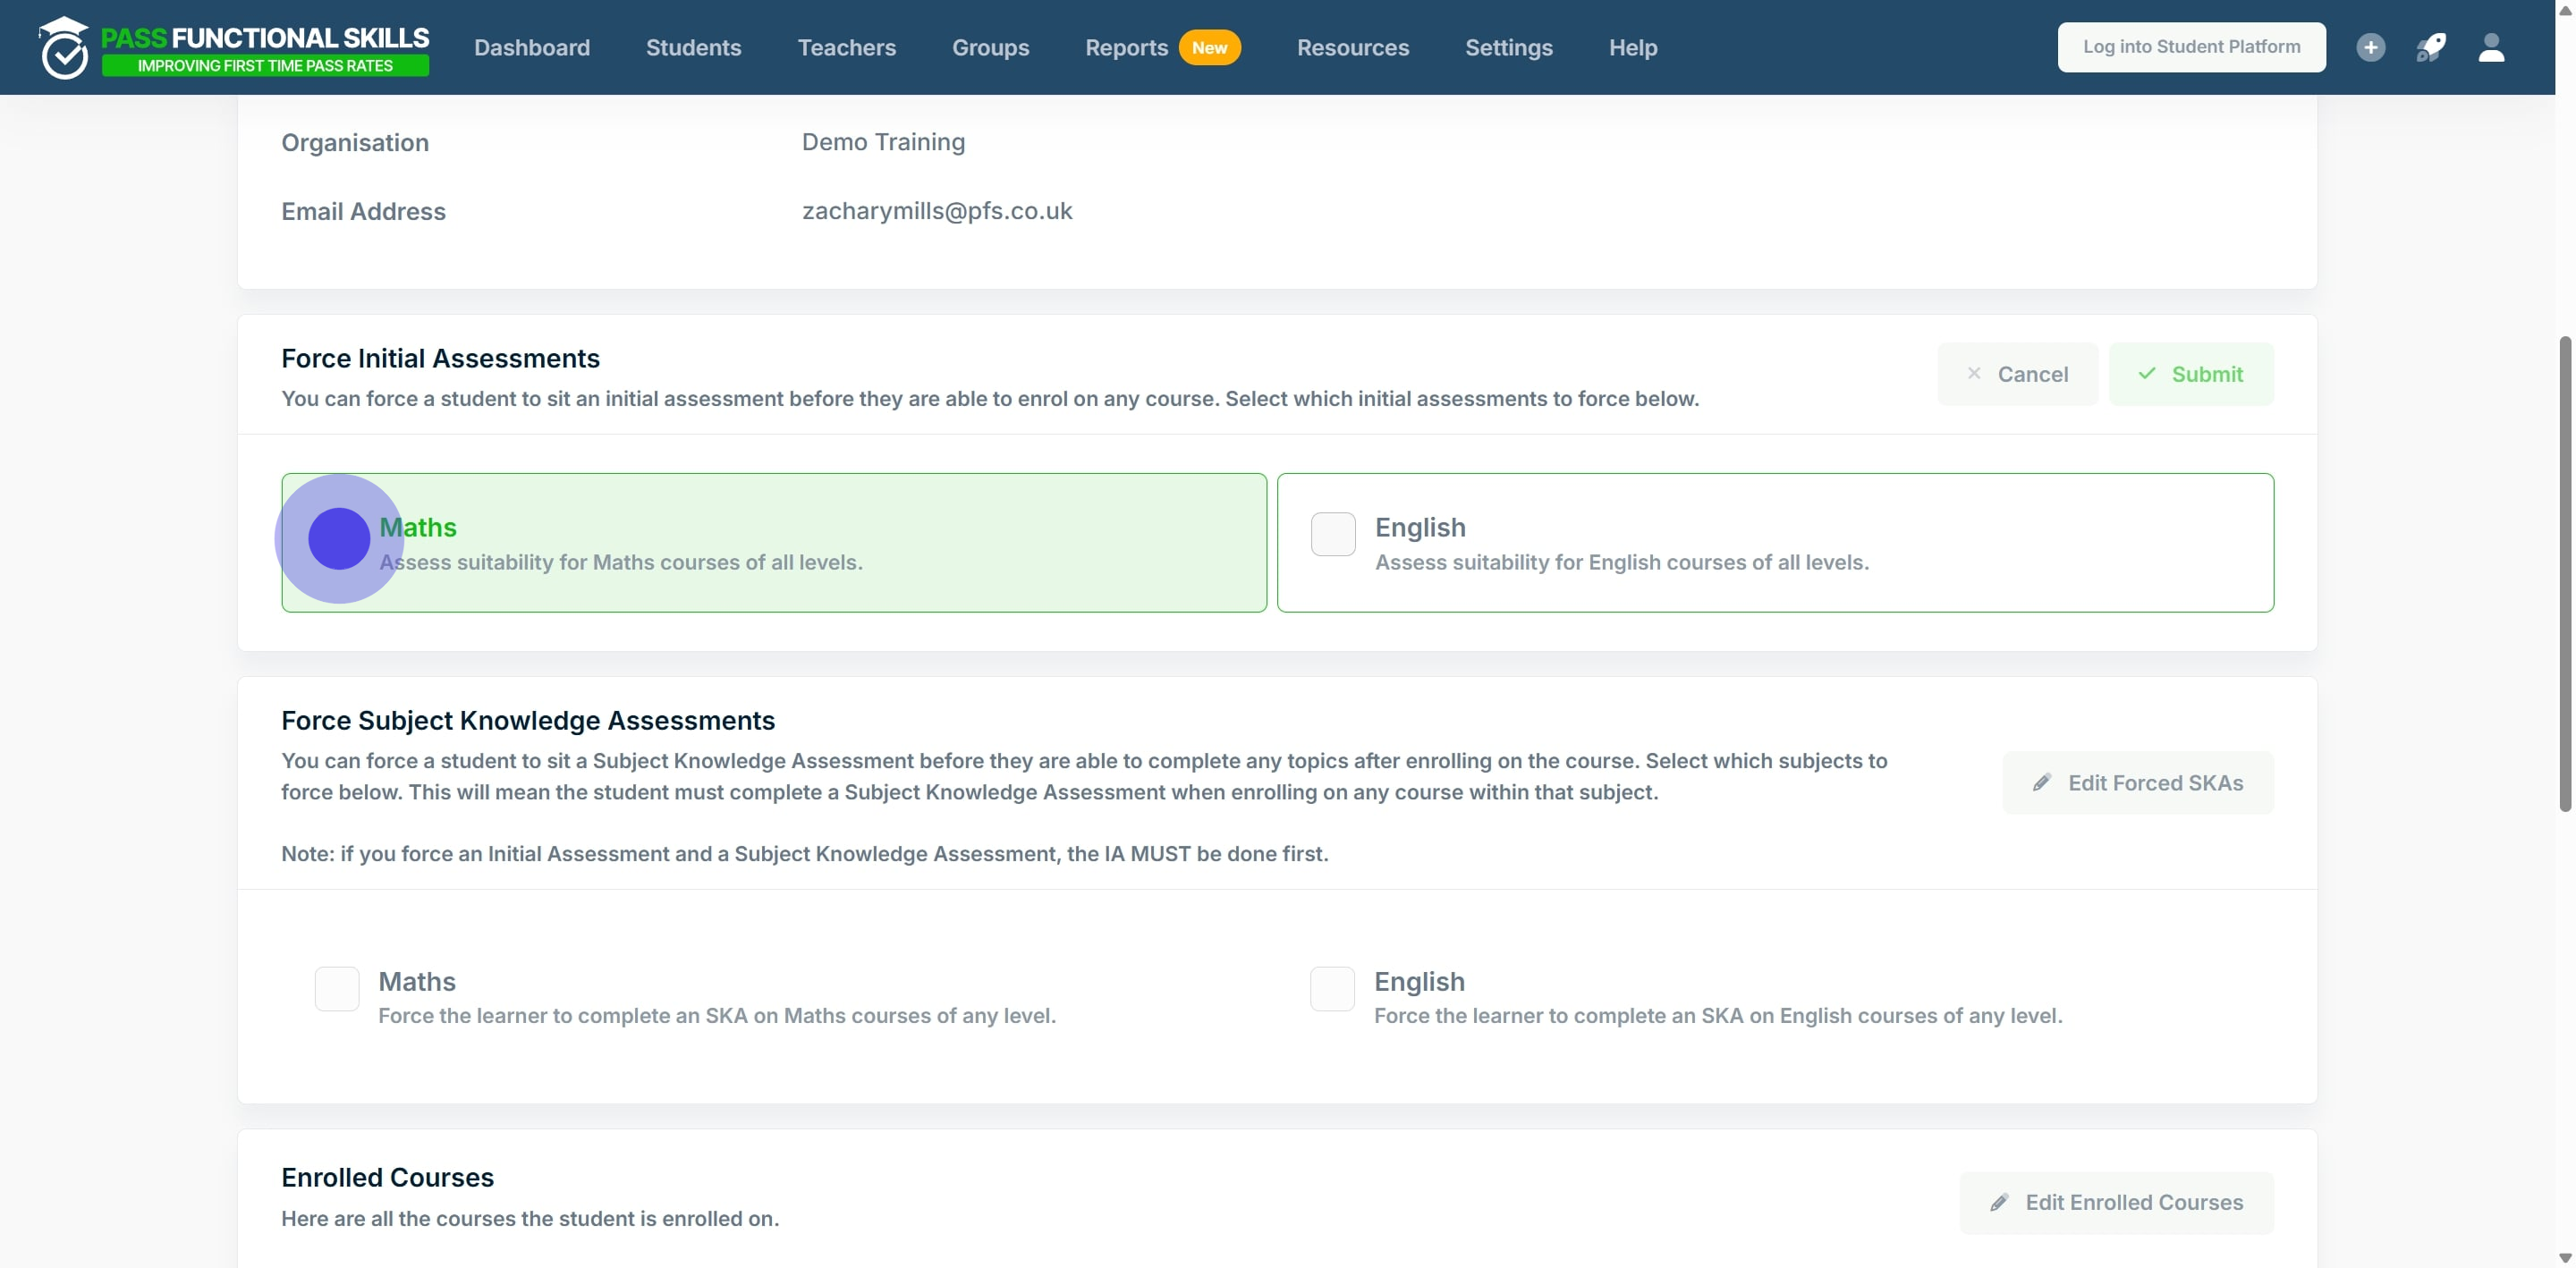Image resolution: width=2576 pixels, height=1268 pixels.
Task: Select the English initial assessment card
Action: [1775, 543]
